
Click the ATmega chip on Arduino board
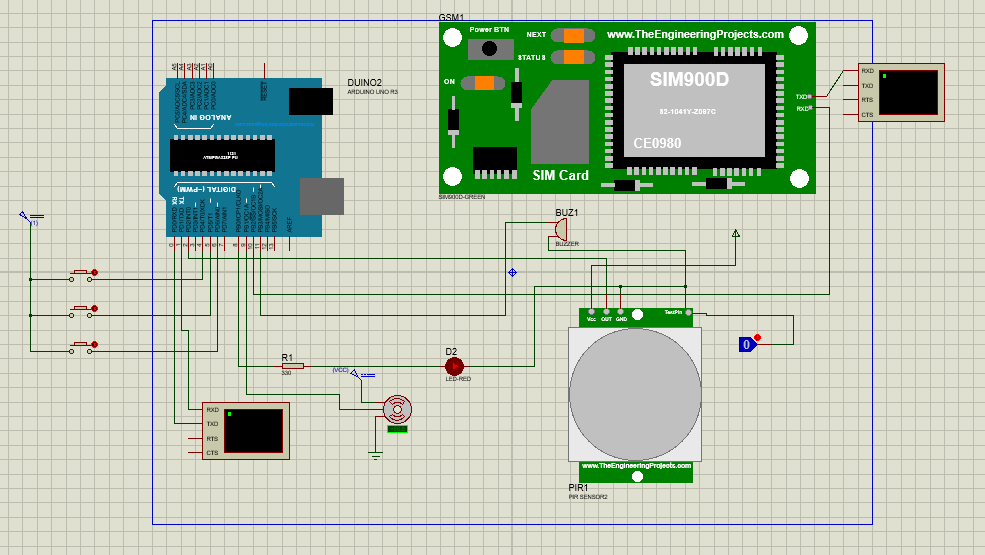[221, 154]
